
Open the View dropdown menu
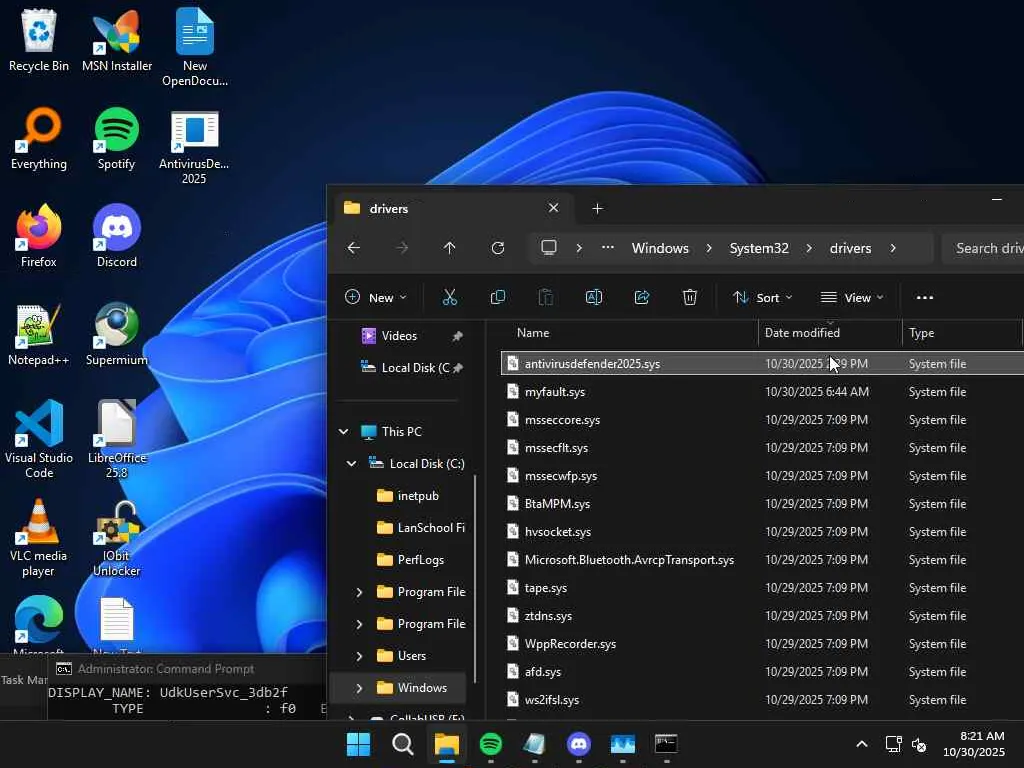click(852, 297)
